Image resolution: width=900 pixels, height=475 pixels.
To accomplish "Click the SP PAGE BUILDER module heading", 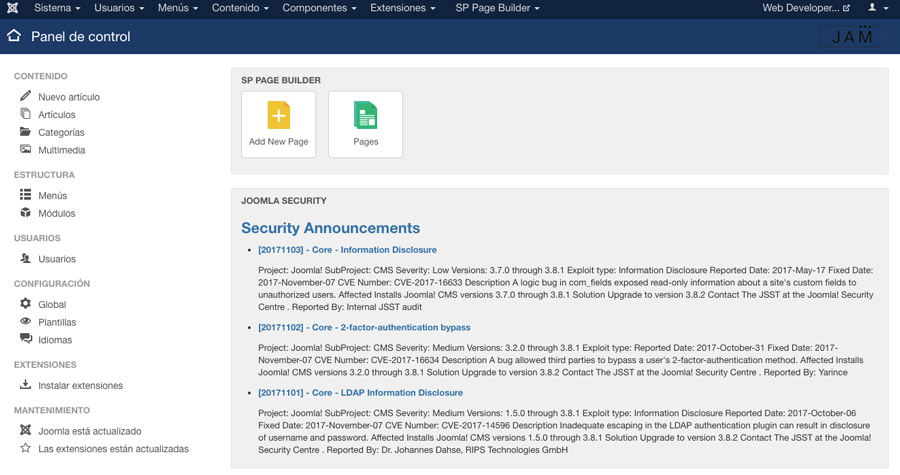I will [281, 80].
